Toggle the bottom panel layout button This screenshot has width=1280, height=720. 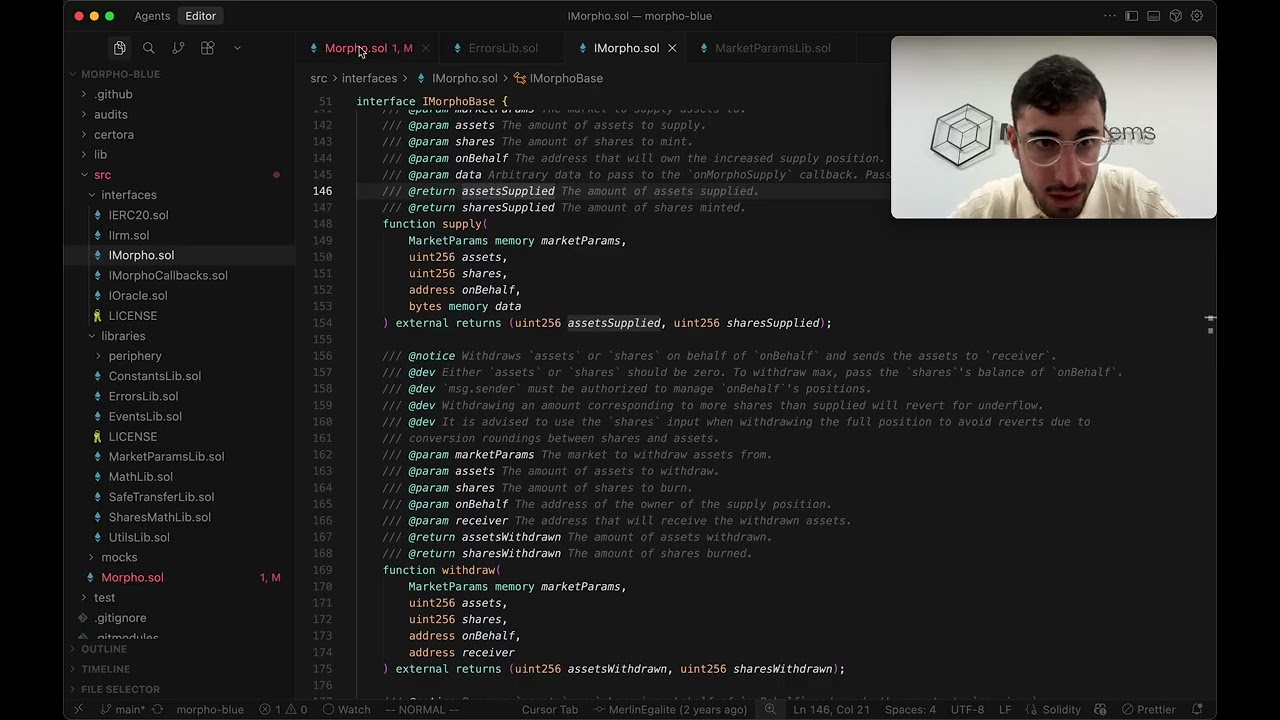pos(1154,16)
